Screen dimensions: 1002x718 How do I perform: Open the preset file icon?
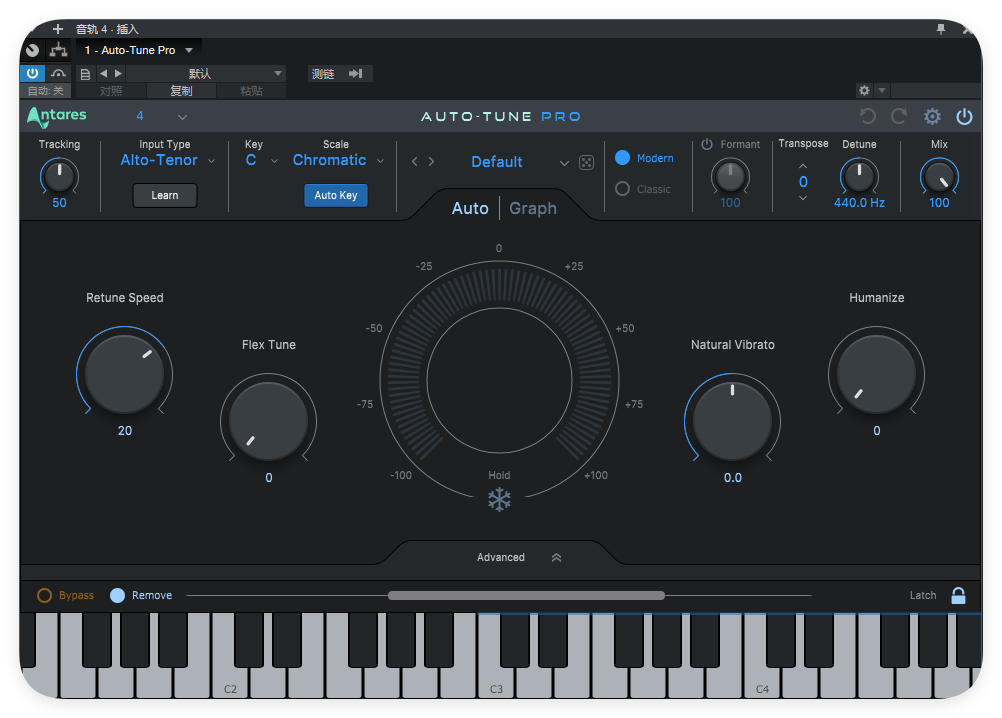click(x=85, y=74)
